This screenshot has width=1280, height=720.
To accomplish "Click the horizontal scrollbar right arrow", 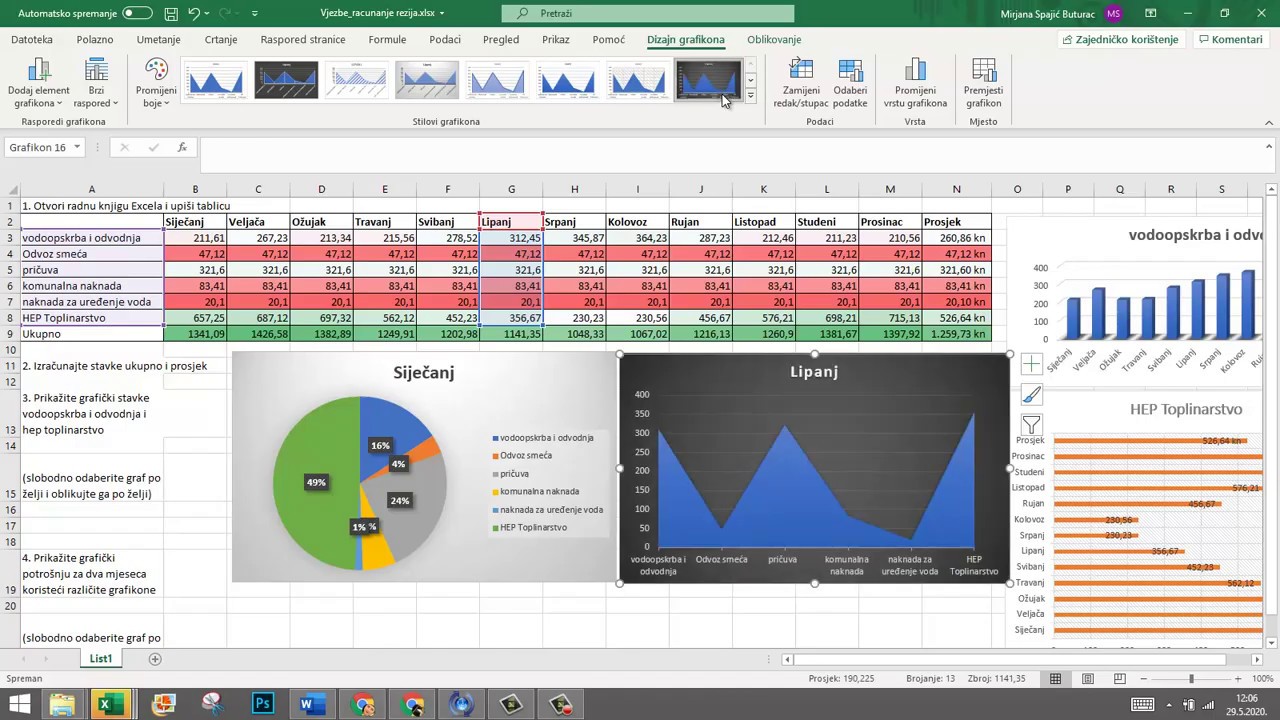I will pyautogui.click(x=1257, y=659).
